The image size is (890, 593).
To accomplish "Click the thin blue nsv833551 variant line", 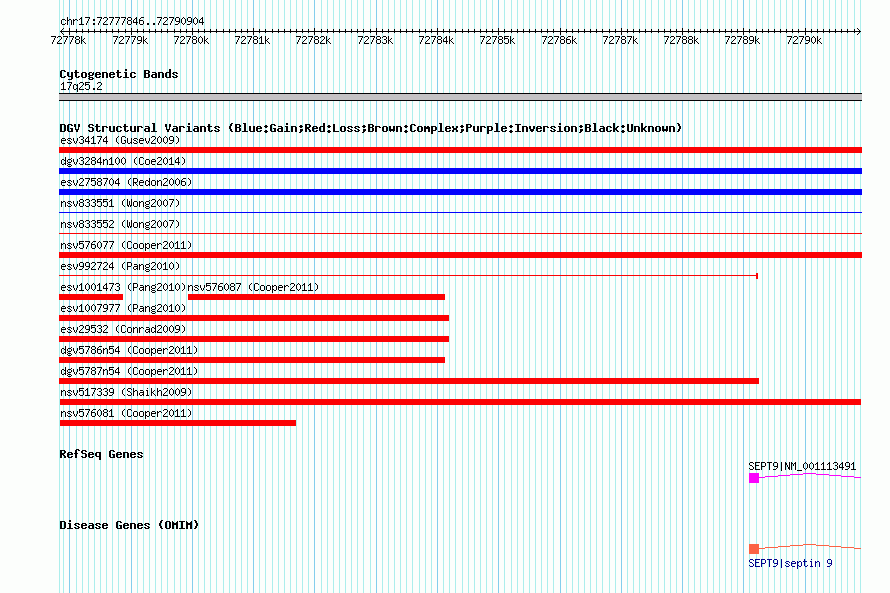I will (460, 213).
